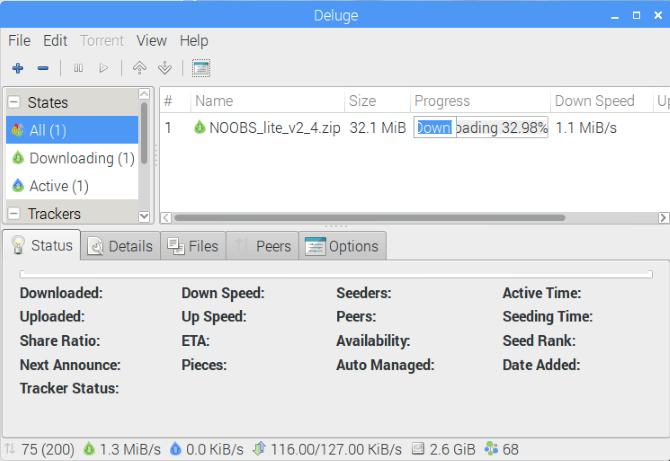
Task: Click the Queue Down arrow icon
Action: tap(164, 68)
